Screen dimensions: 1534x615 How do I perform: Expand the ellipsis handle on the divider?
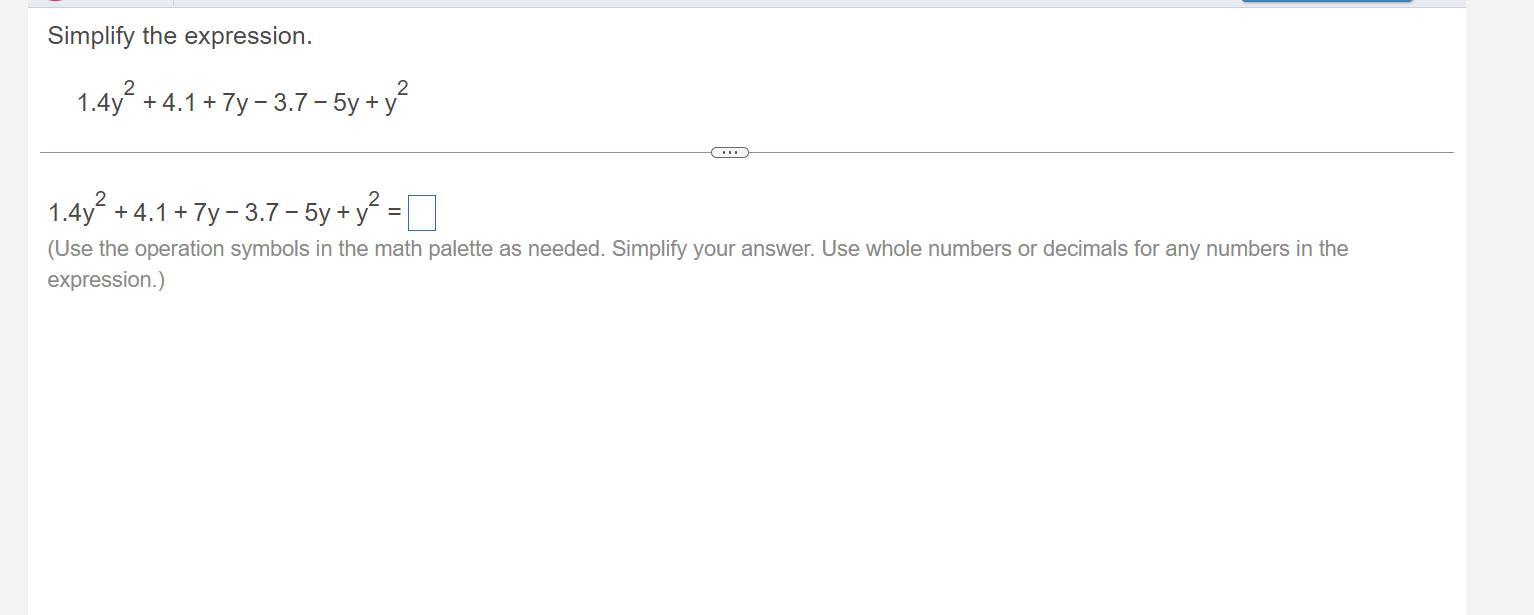click(x=729, y=152)
